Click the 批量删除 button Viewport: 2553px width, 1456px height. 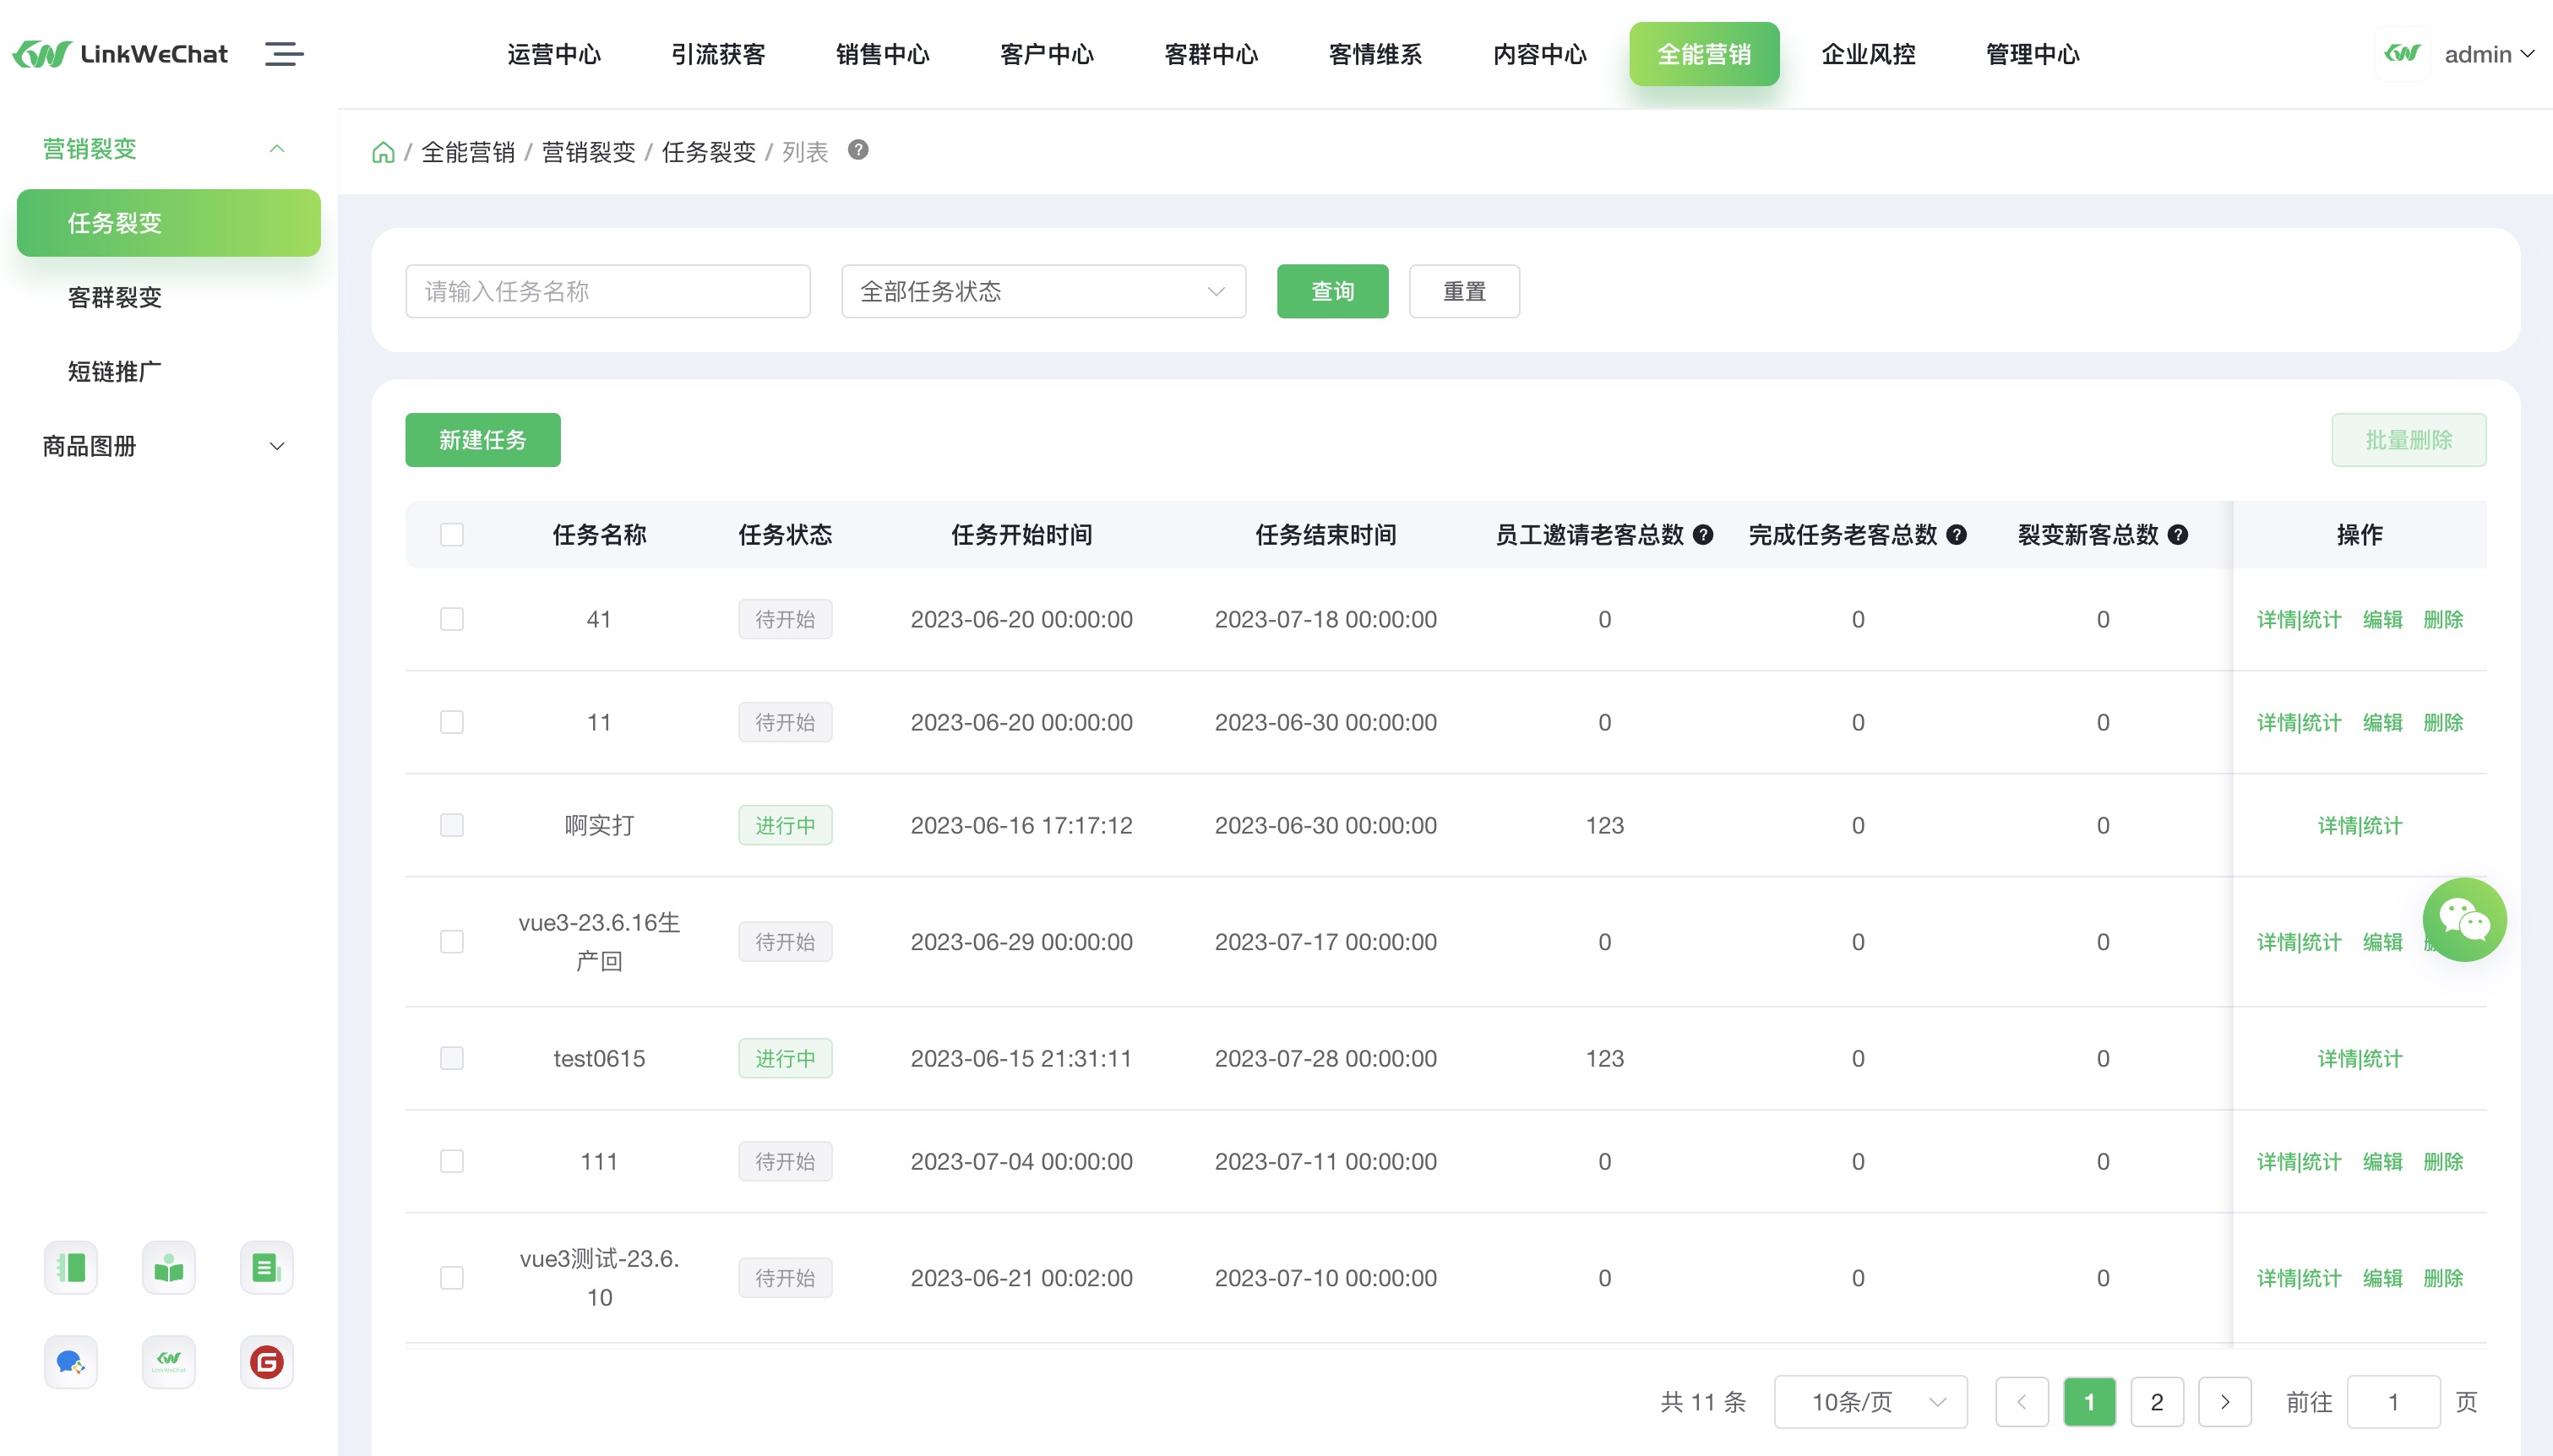pyautogui.click(x=2408, y=440)
